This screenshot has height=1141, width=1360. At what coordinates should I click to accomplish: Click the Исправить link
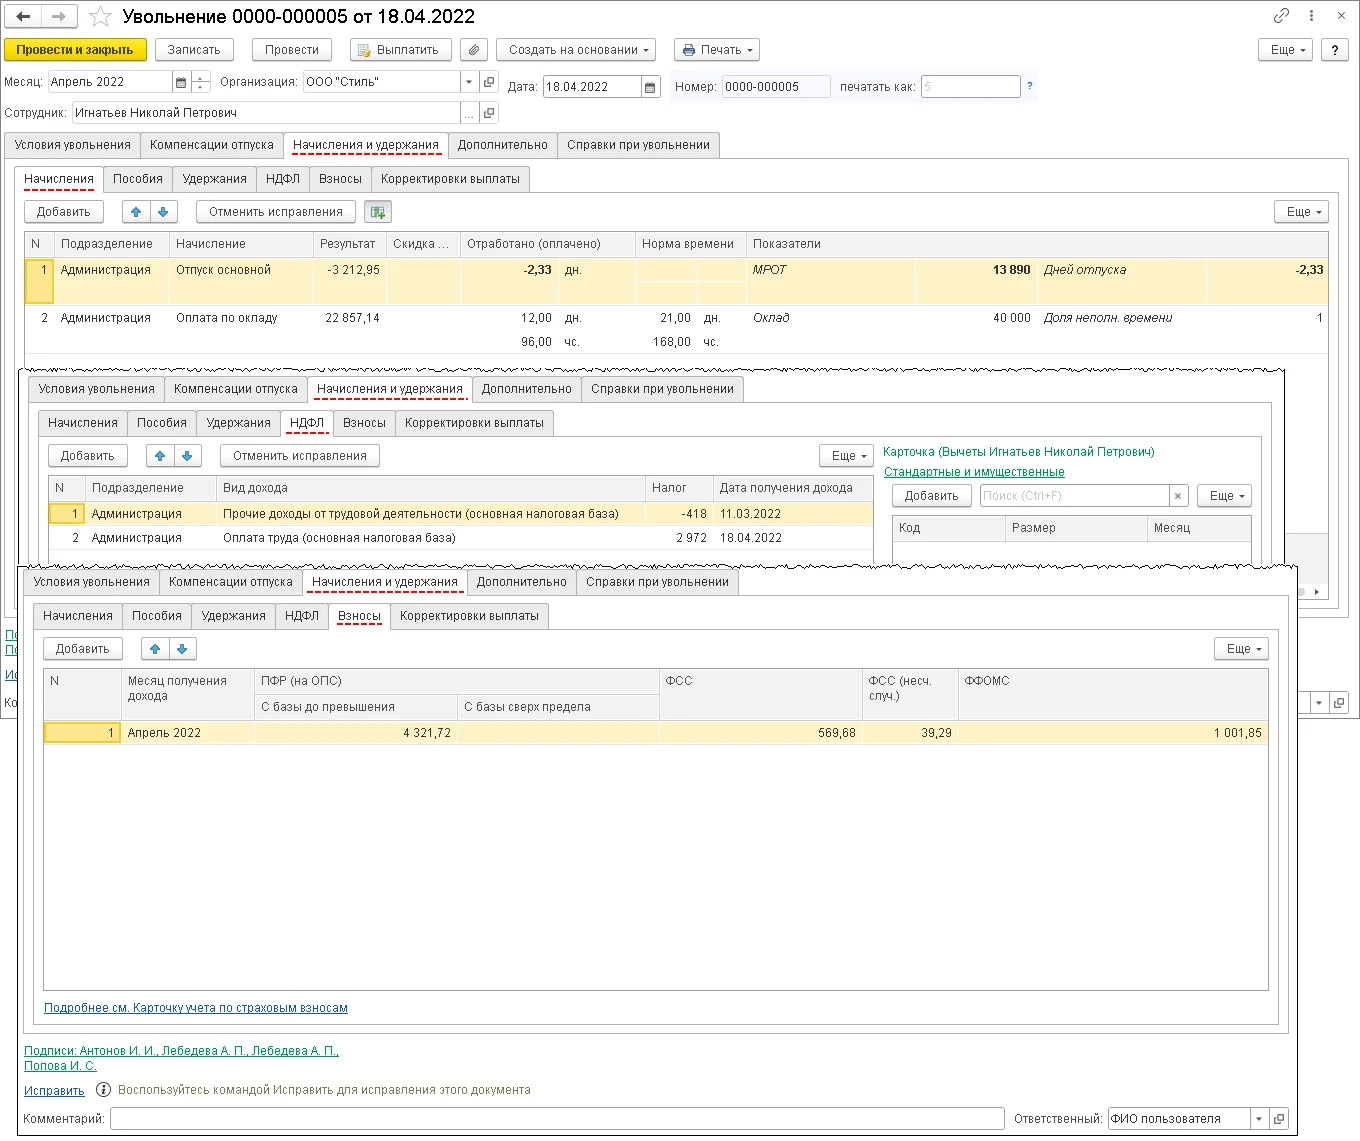coord(54,1091)
